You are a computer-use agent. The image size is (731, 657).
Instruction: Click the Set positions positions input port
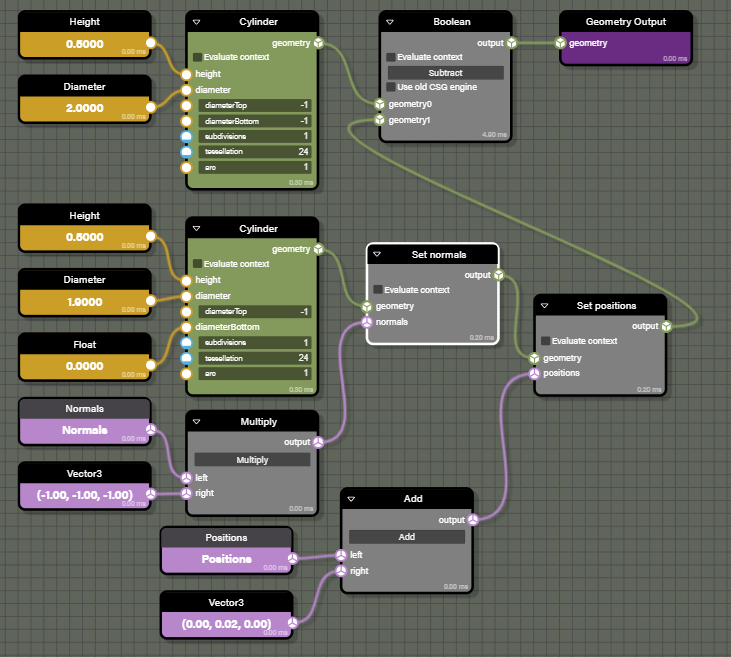[x=534, y=373]
